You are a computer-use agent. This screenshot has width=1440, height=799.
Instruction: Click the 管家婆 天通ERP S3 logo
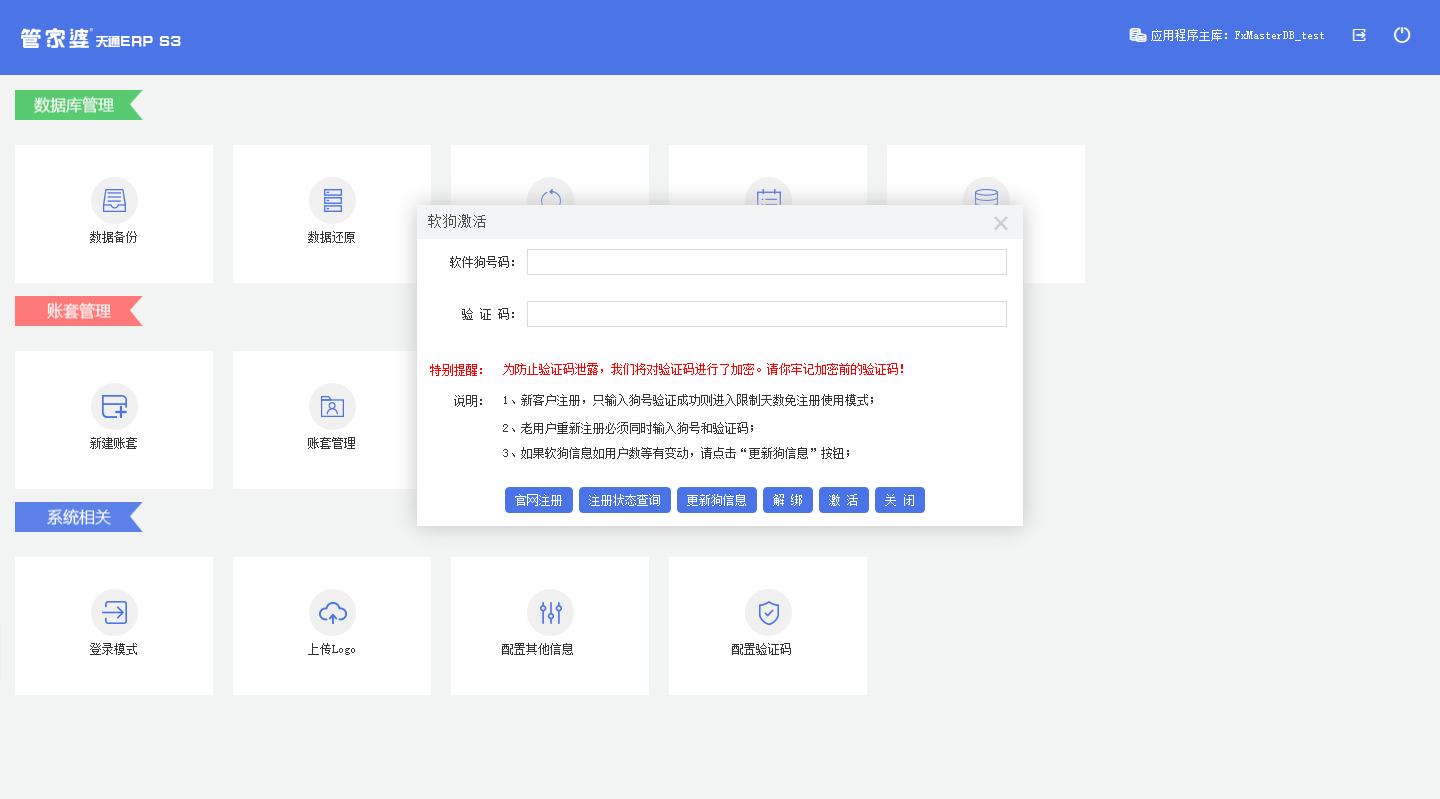101,39
